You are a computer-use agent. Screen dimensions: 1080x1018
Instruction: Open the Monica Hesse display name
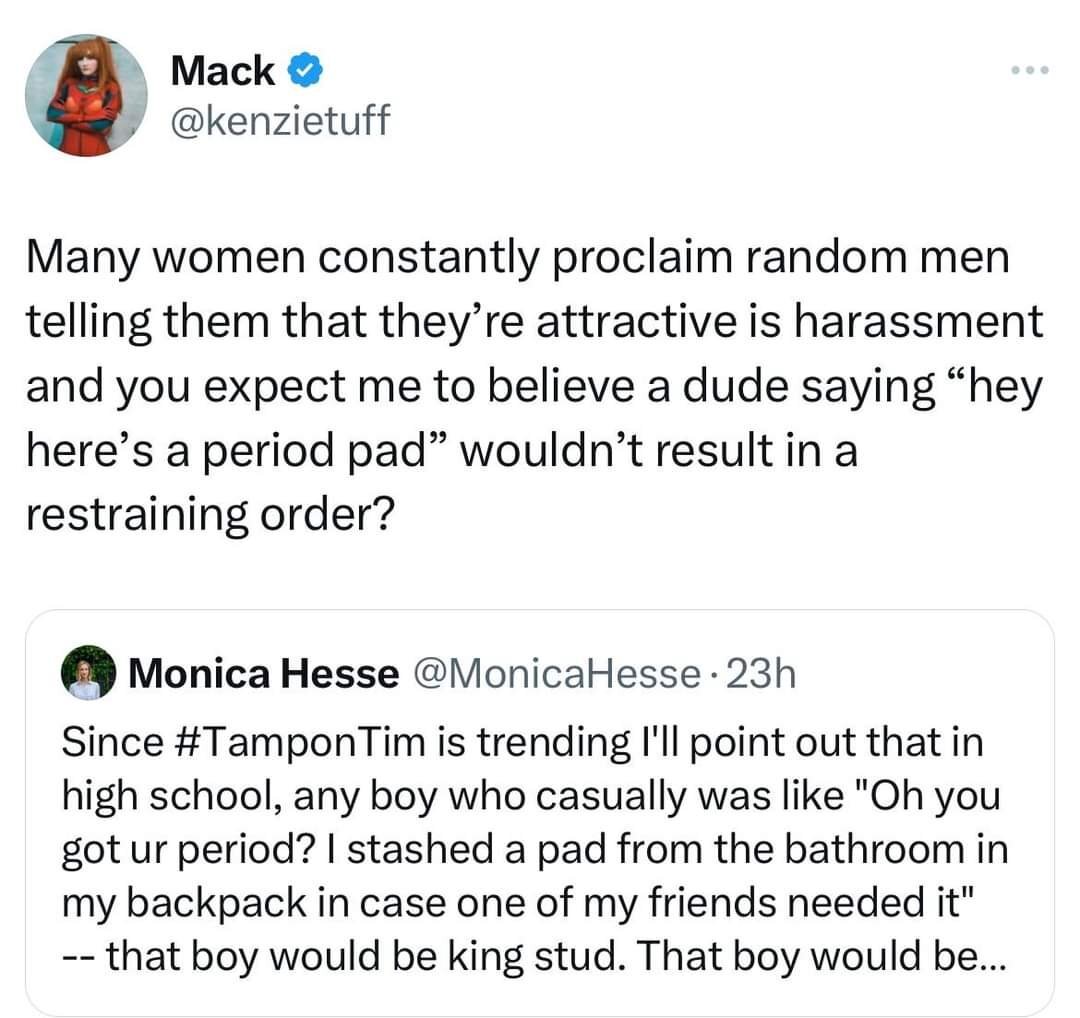click(263, 674)
